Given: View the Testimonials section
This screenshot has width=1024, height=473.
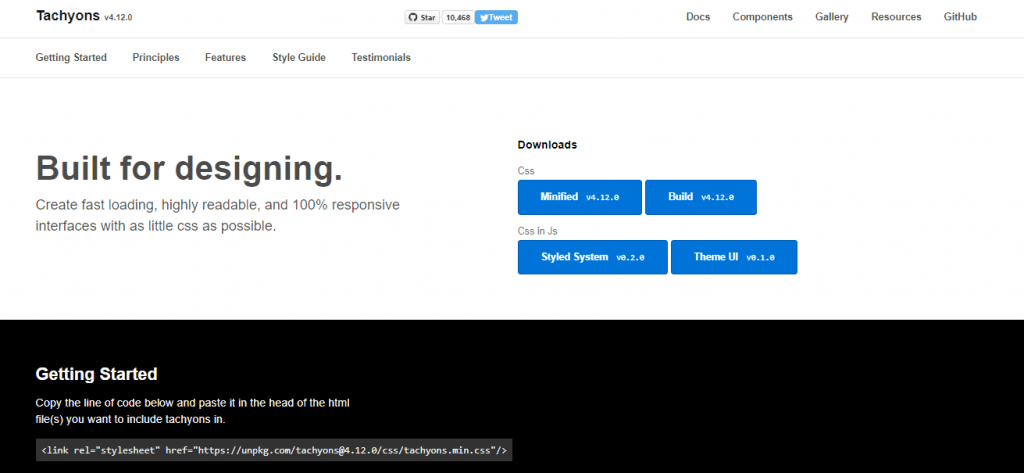Looking at the screenshot, I should 381,58.
